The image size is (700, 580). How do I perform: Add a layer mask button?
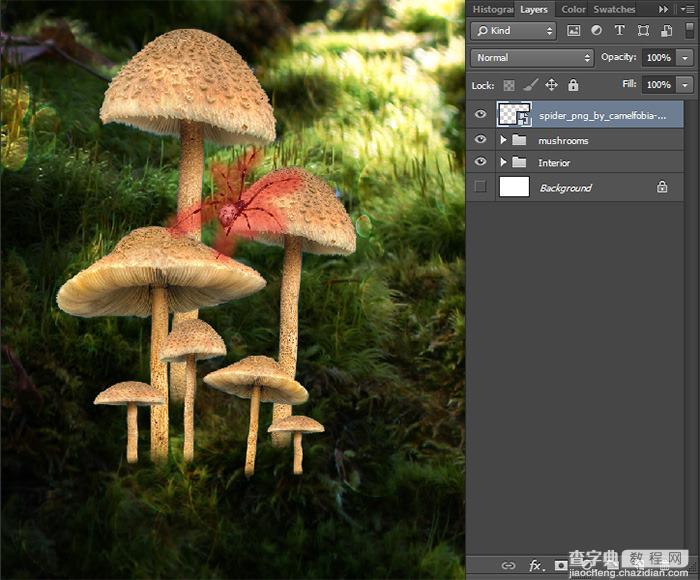[561, 566]
